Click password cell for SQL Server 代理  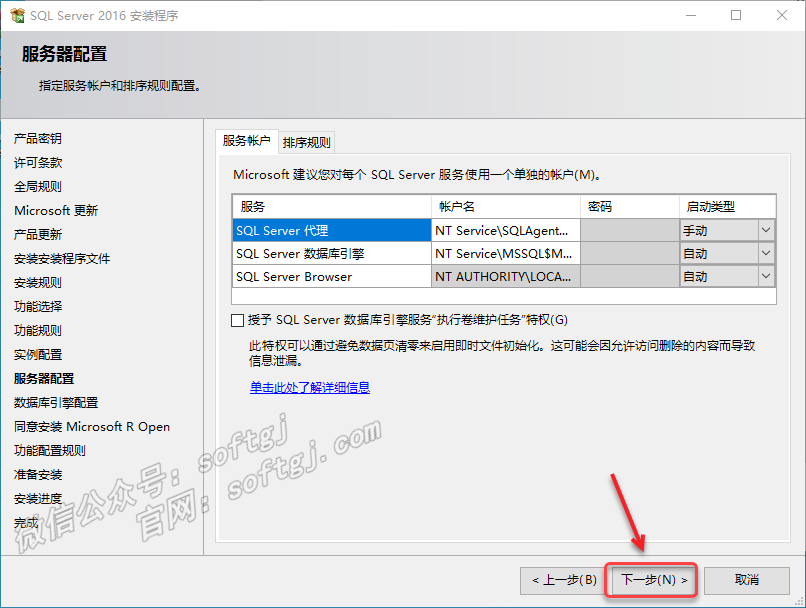[x=630, y=230]
